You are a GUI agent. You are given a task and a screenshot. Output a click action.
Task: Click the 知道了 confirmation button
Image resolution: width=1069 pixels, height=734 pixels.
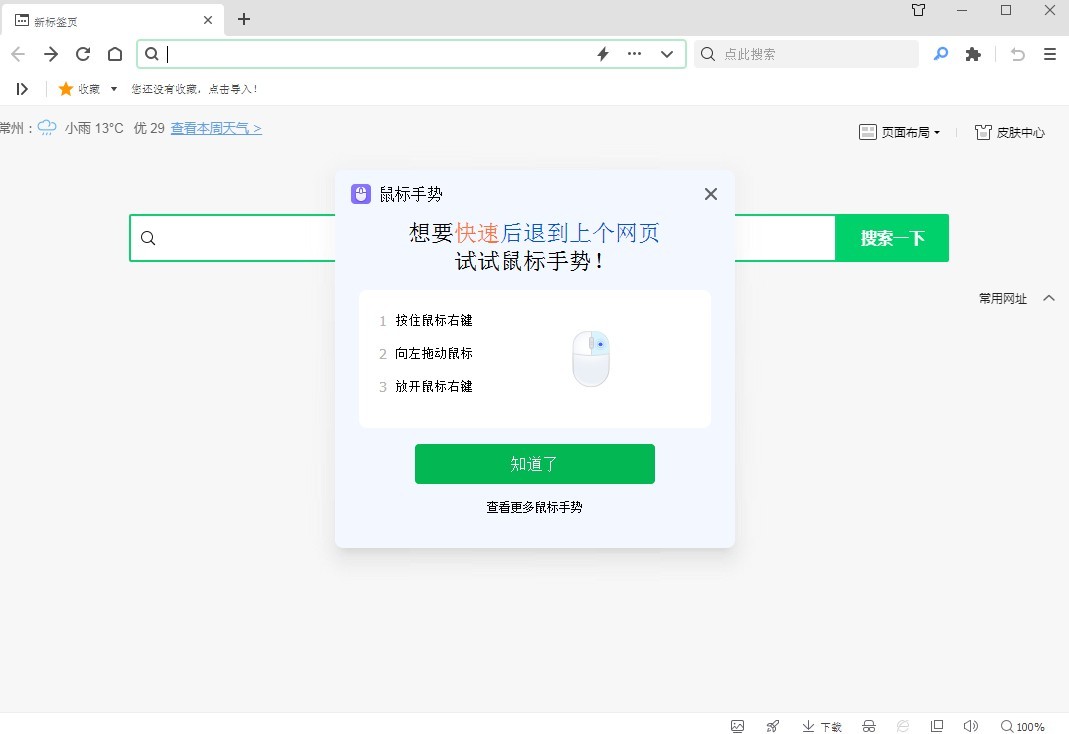point(535,463)
